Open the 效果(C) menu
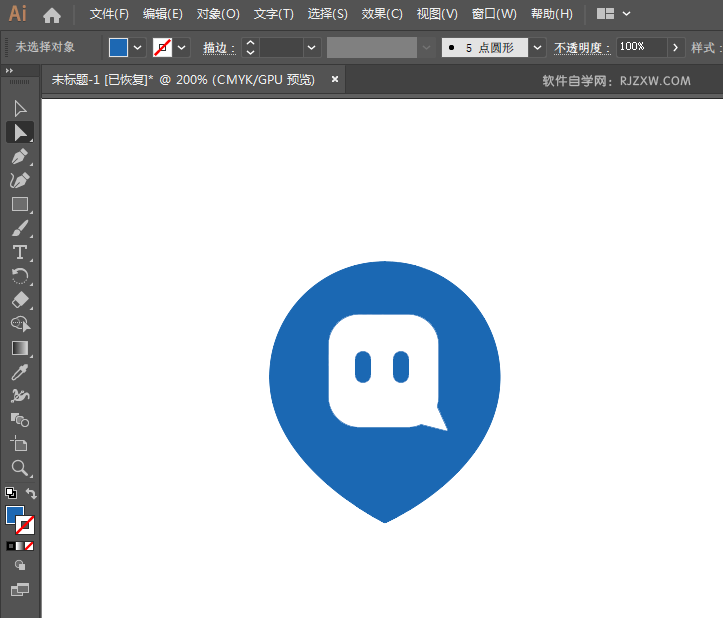This screenshot has height=618, width=723. (382, 14)
